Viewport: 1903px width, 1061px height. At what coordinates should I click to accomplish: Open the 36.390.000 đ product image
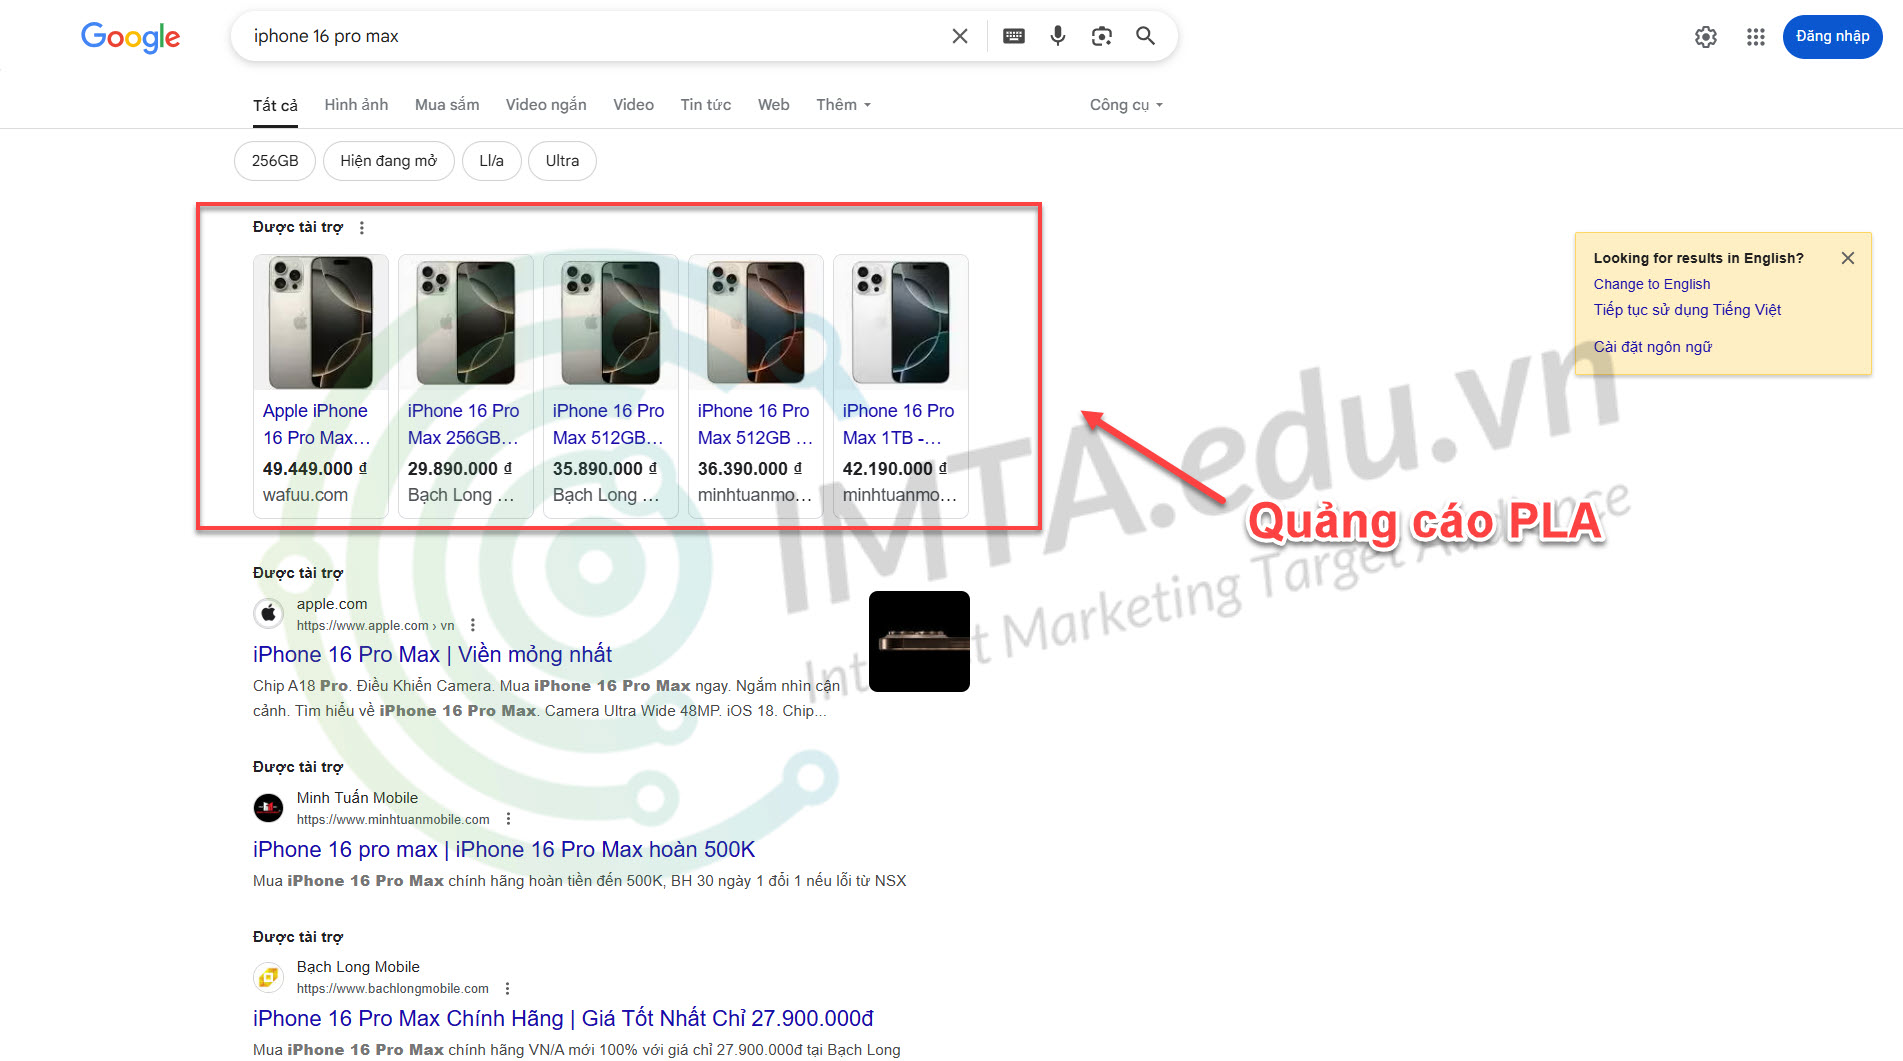pyautogui.click(x=756, y=322)
